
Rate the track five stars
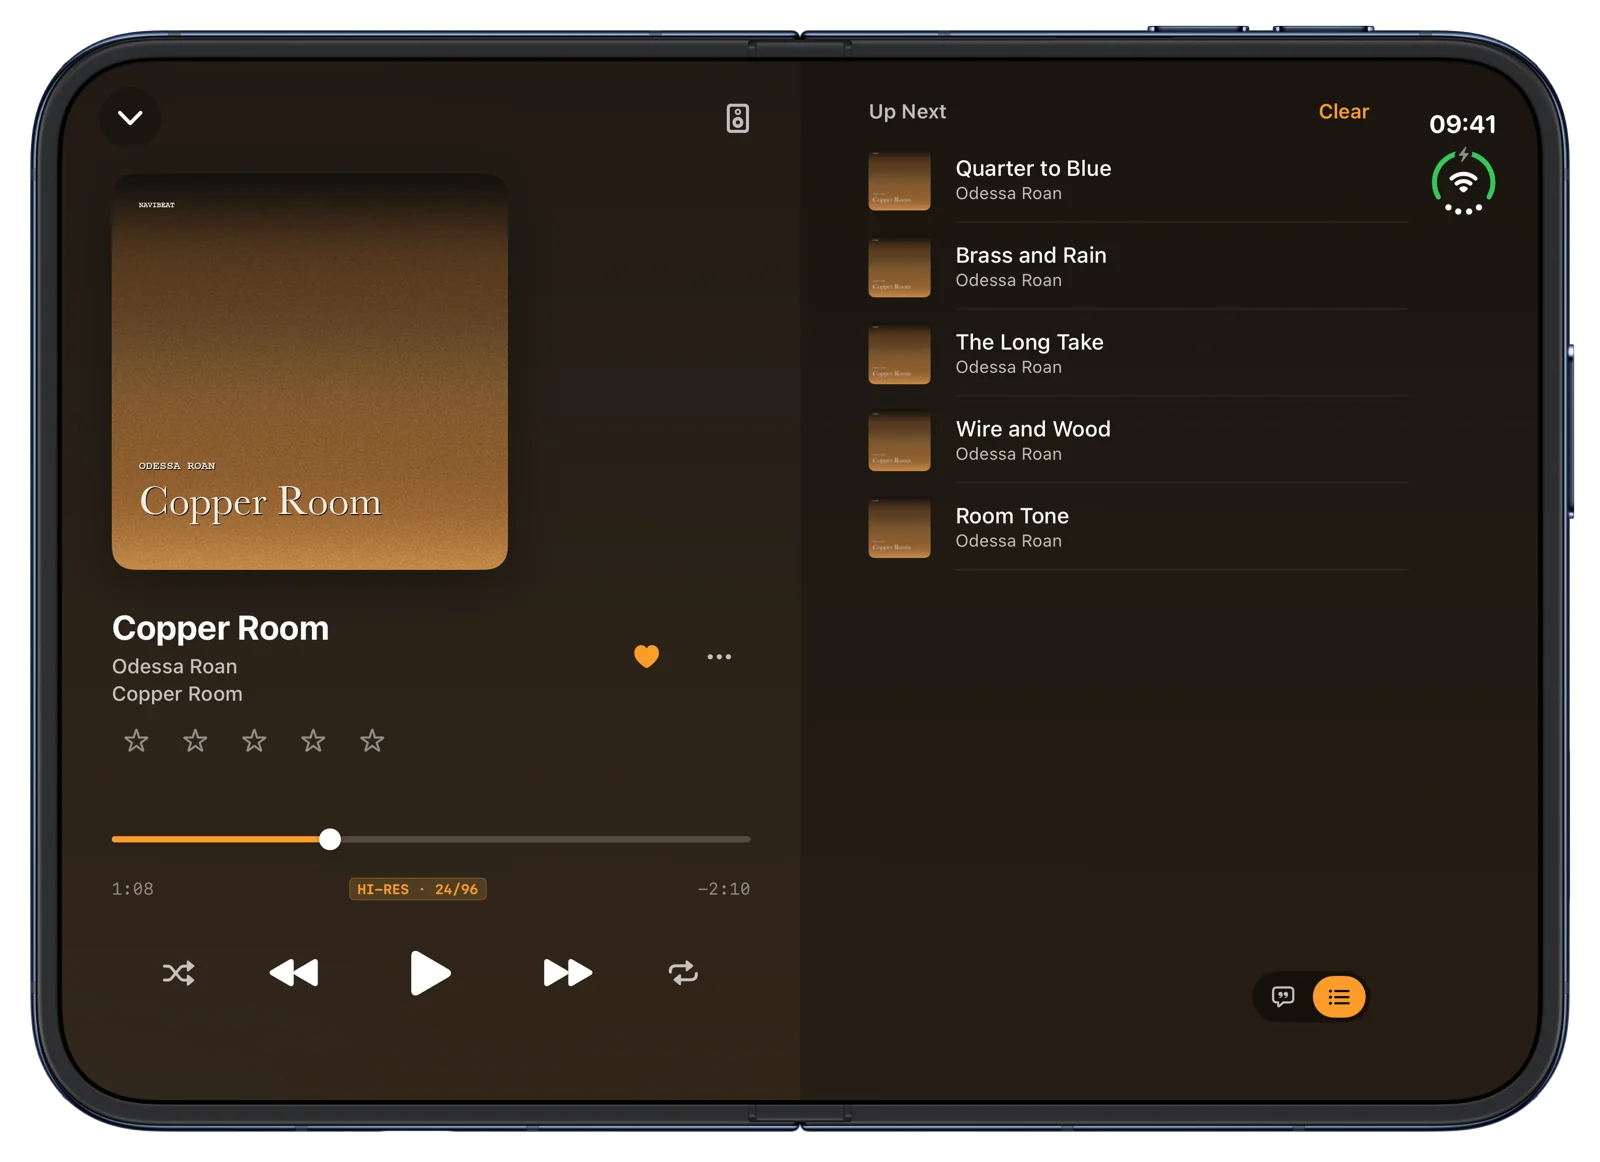(372, 740)
